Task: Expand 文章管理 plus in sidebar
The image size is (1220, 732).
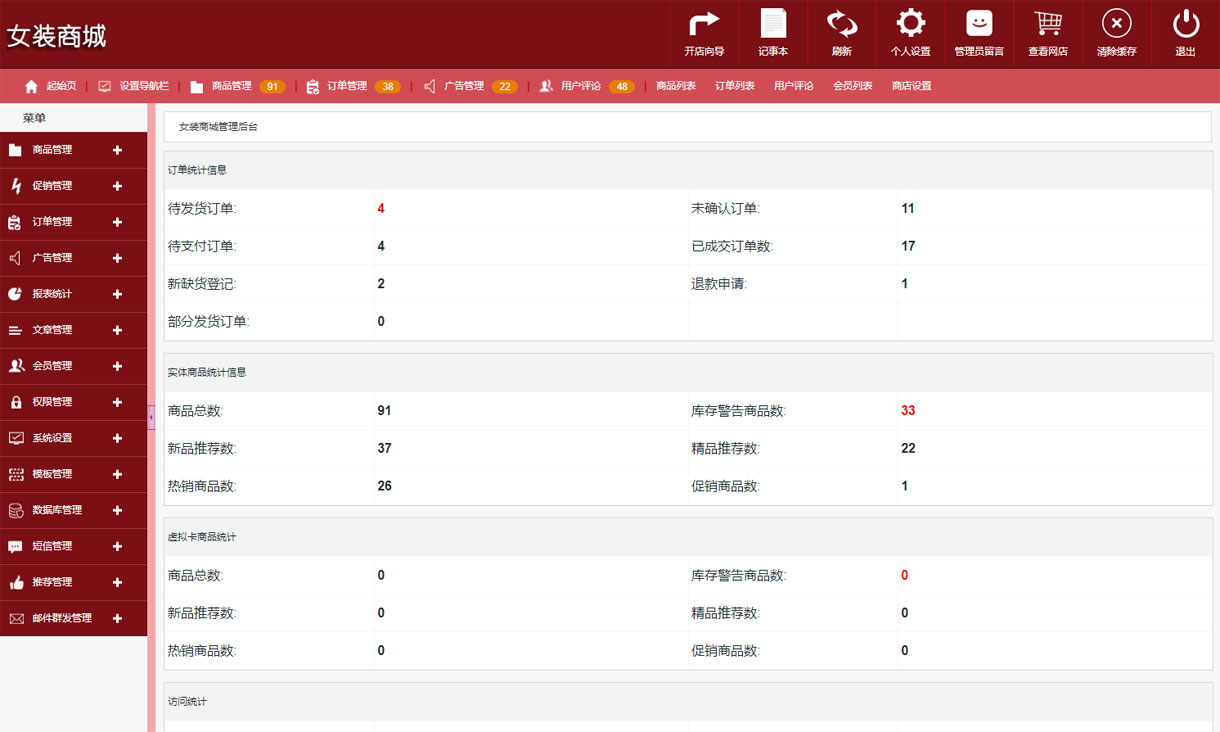Action: pos(117,330)
